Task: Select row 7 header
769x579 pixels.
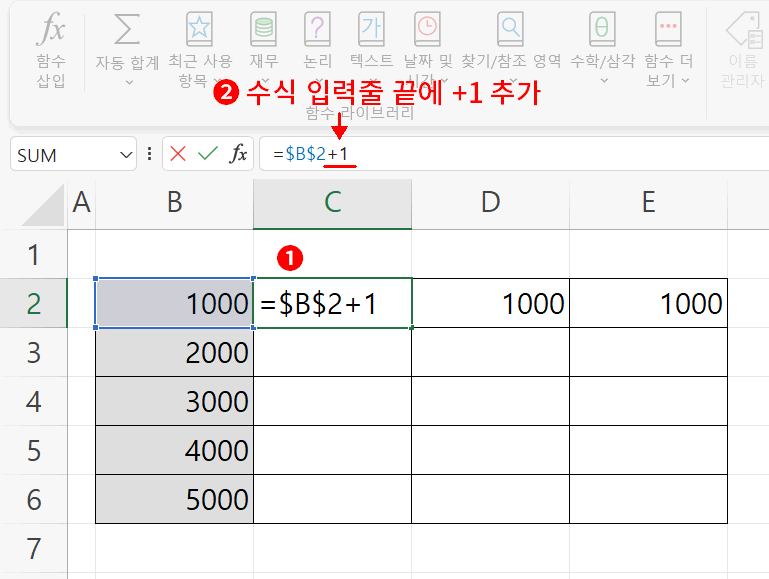Action: 33,548
